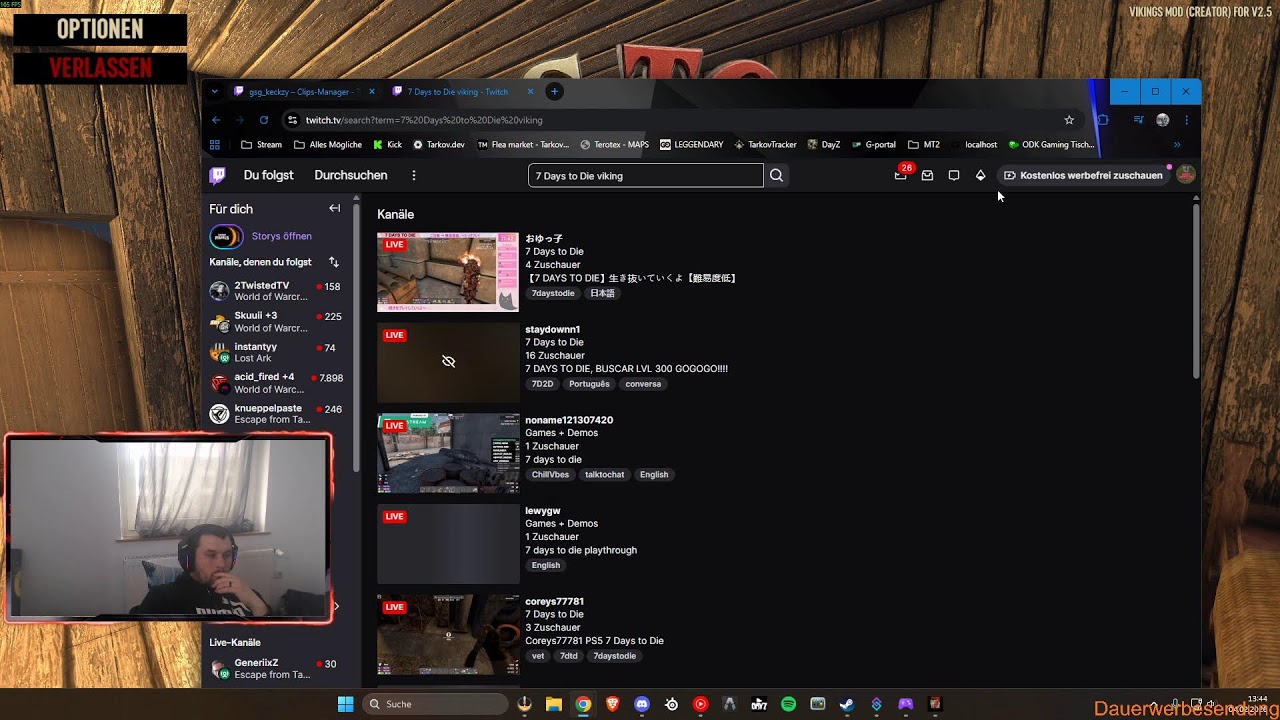Click the Português tag under staydown1
1280x720 pixels.
click(x=589, y=384)
